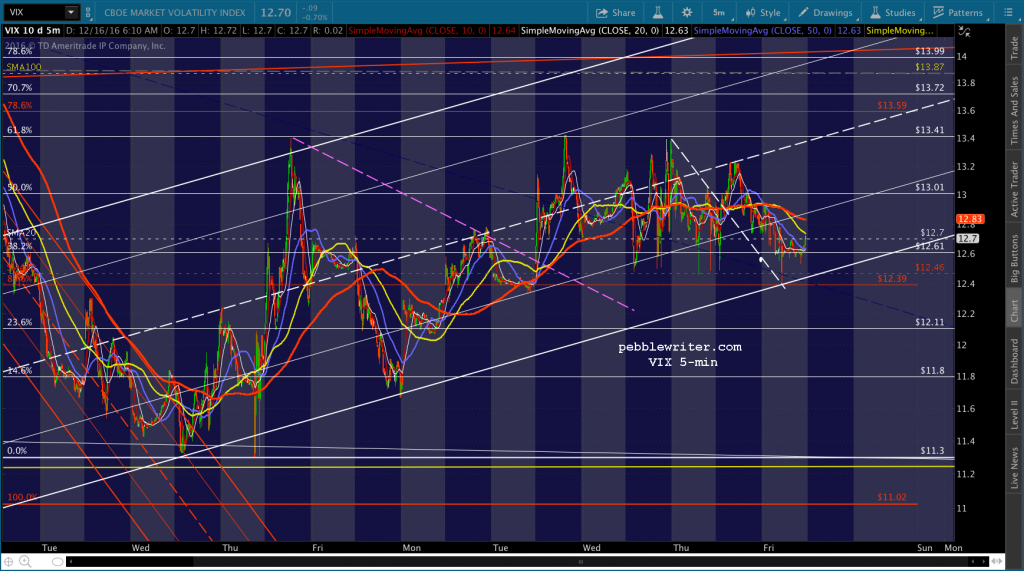Click the crosshair pan icon at bottom left
This screenshot has width=1024, height=571.
click(8, 561)
